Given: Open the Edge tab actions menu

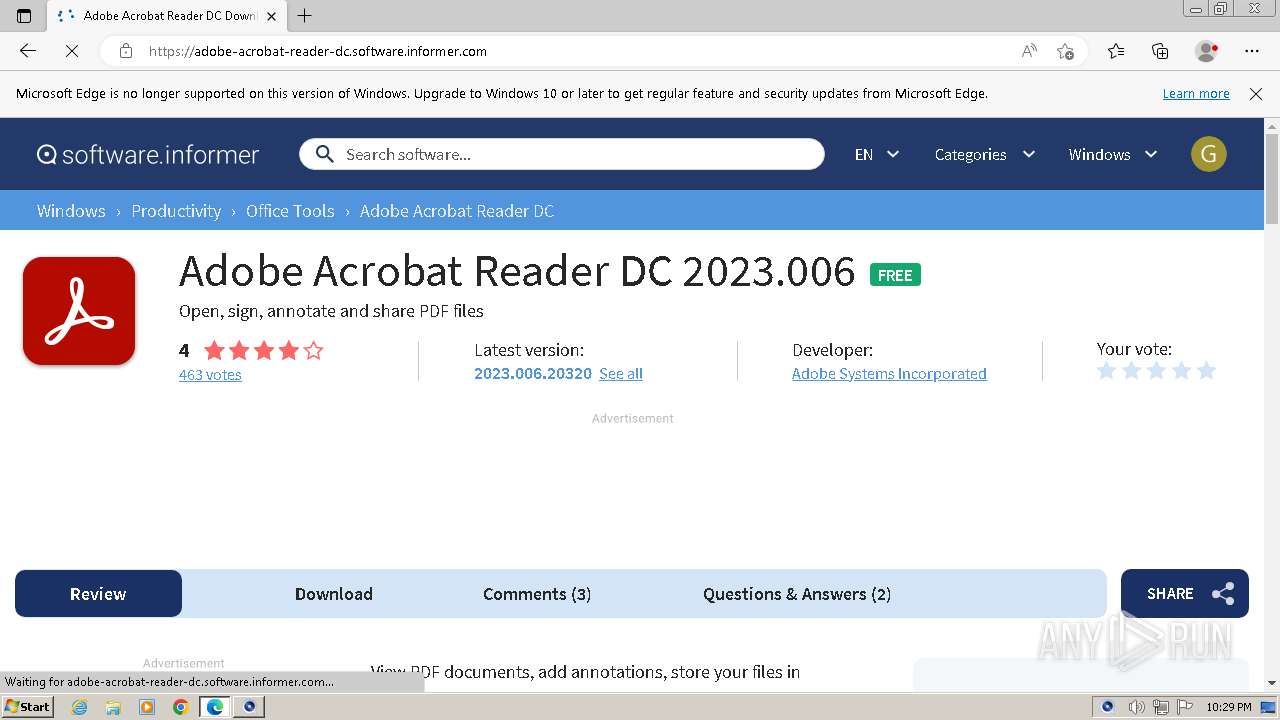Looking at the screenshot, I should pyautogui.click(x=24, y=15).
